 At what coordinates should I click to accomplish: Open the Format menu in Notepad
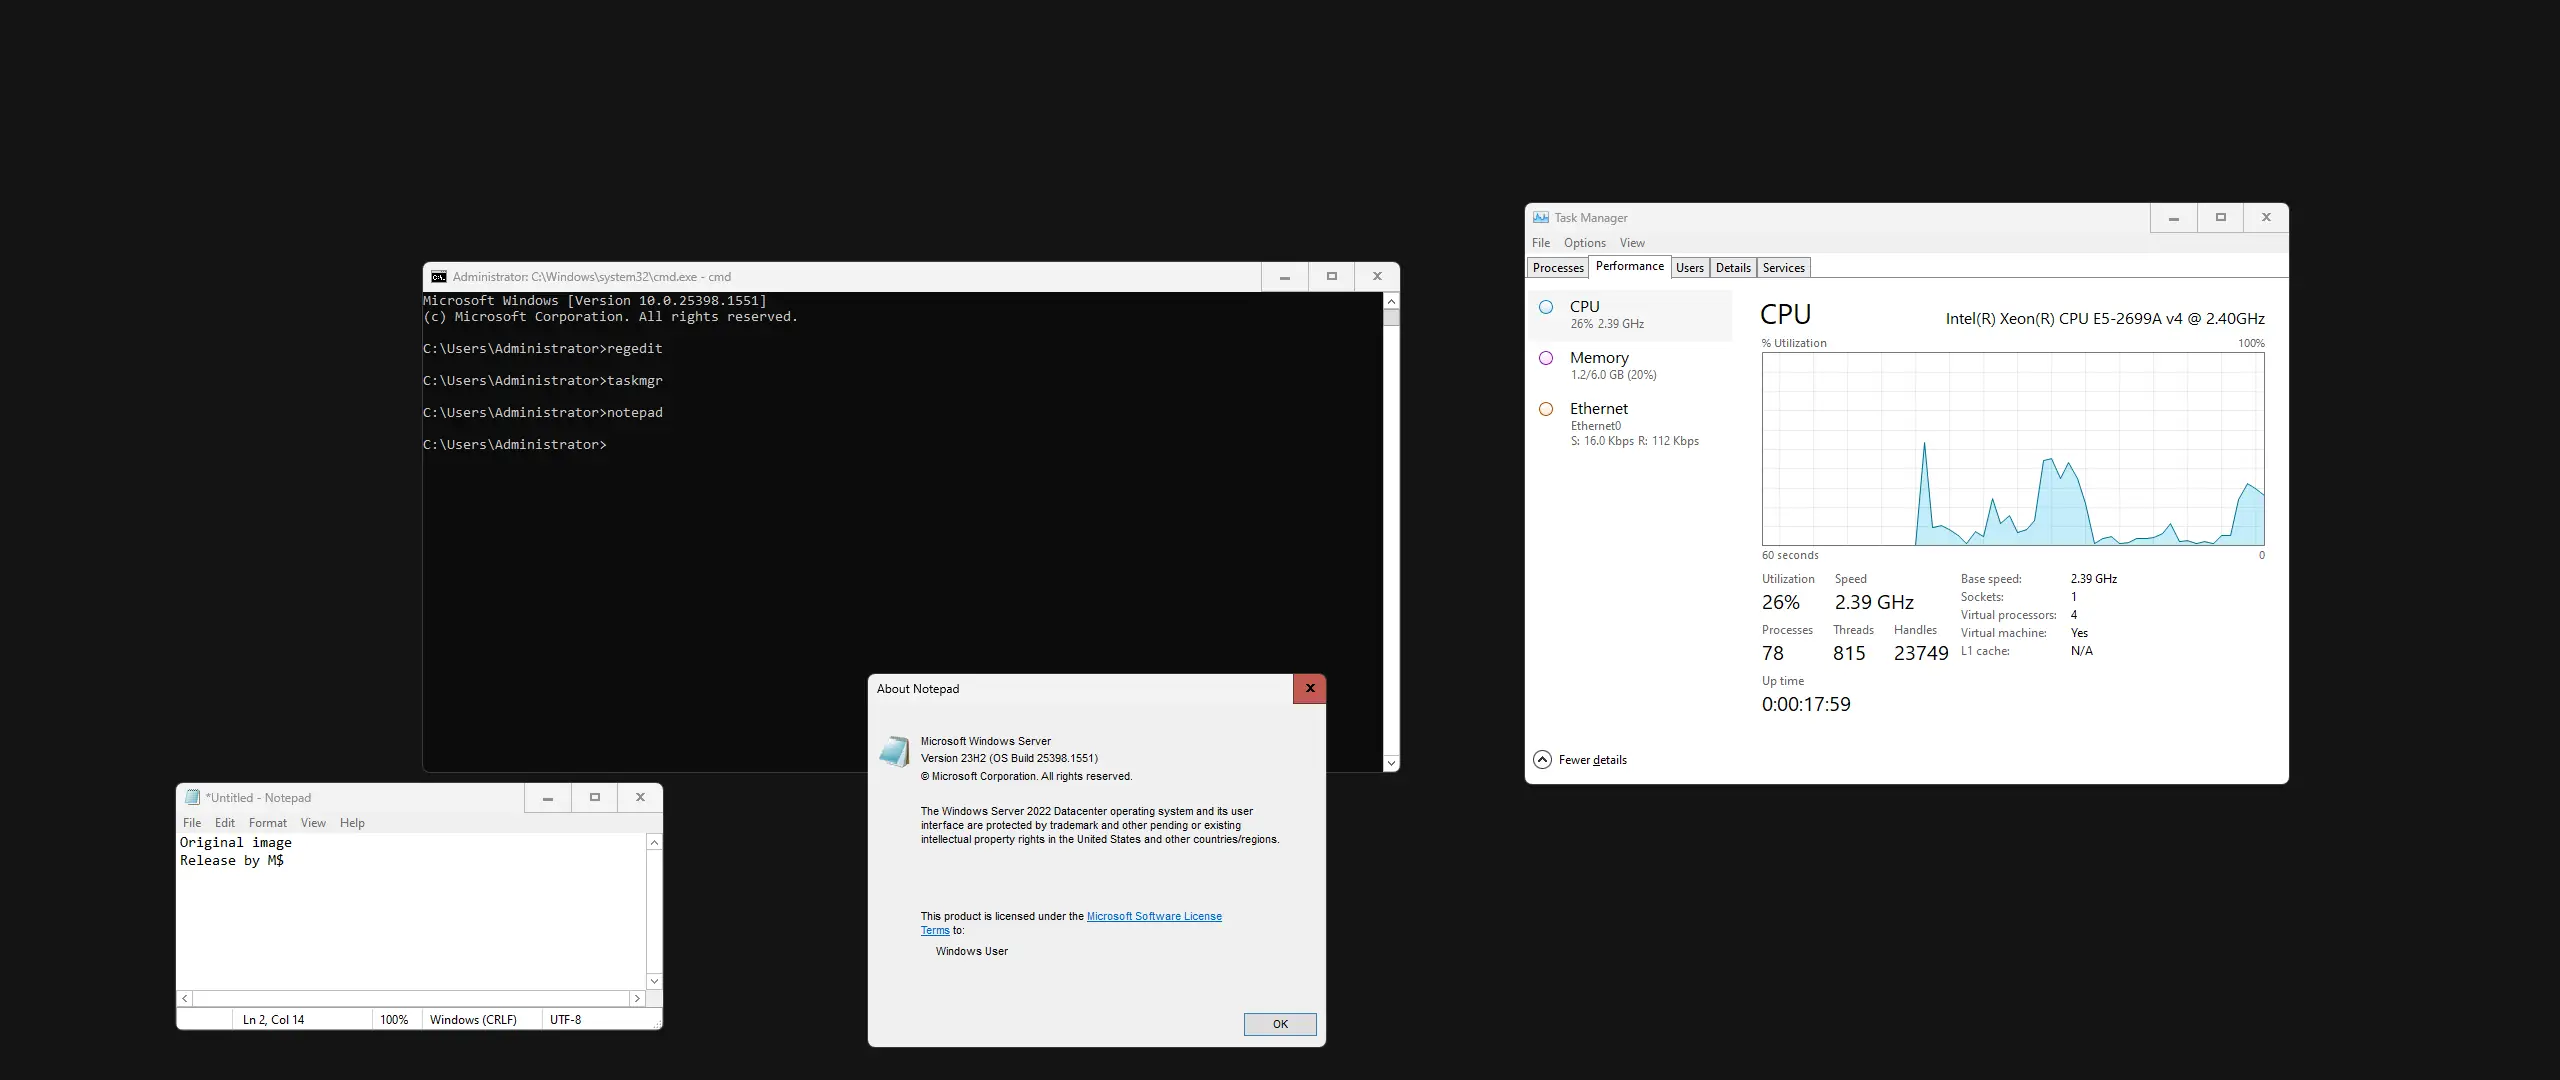click(x=267, y=823)
